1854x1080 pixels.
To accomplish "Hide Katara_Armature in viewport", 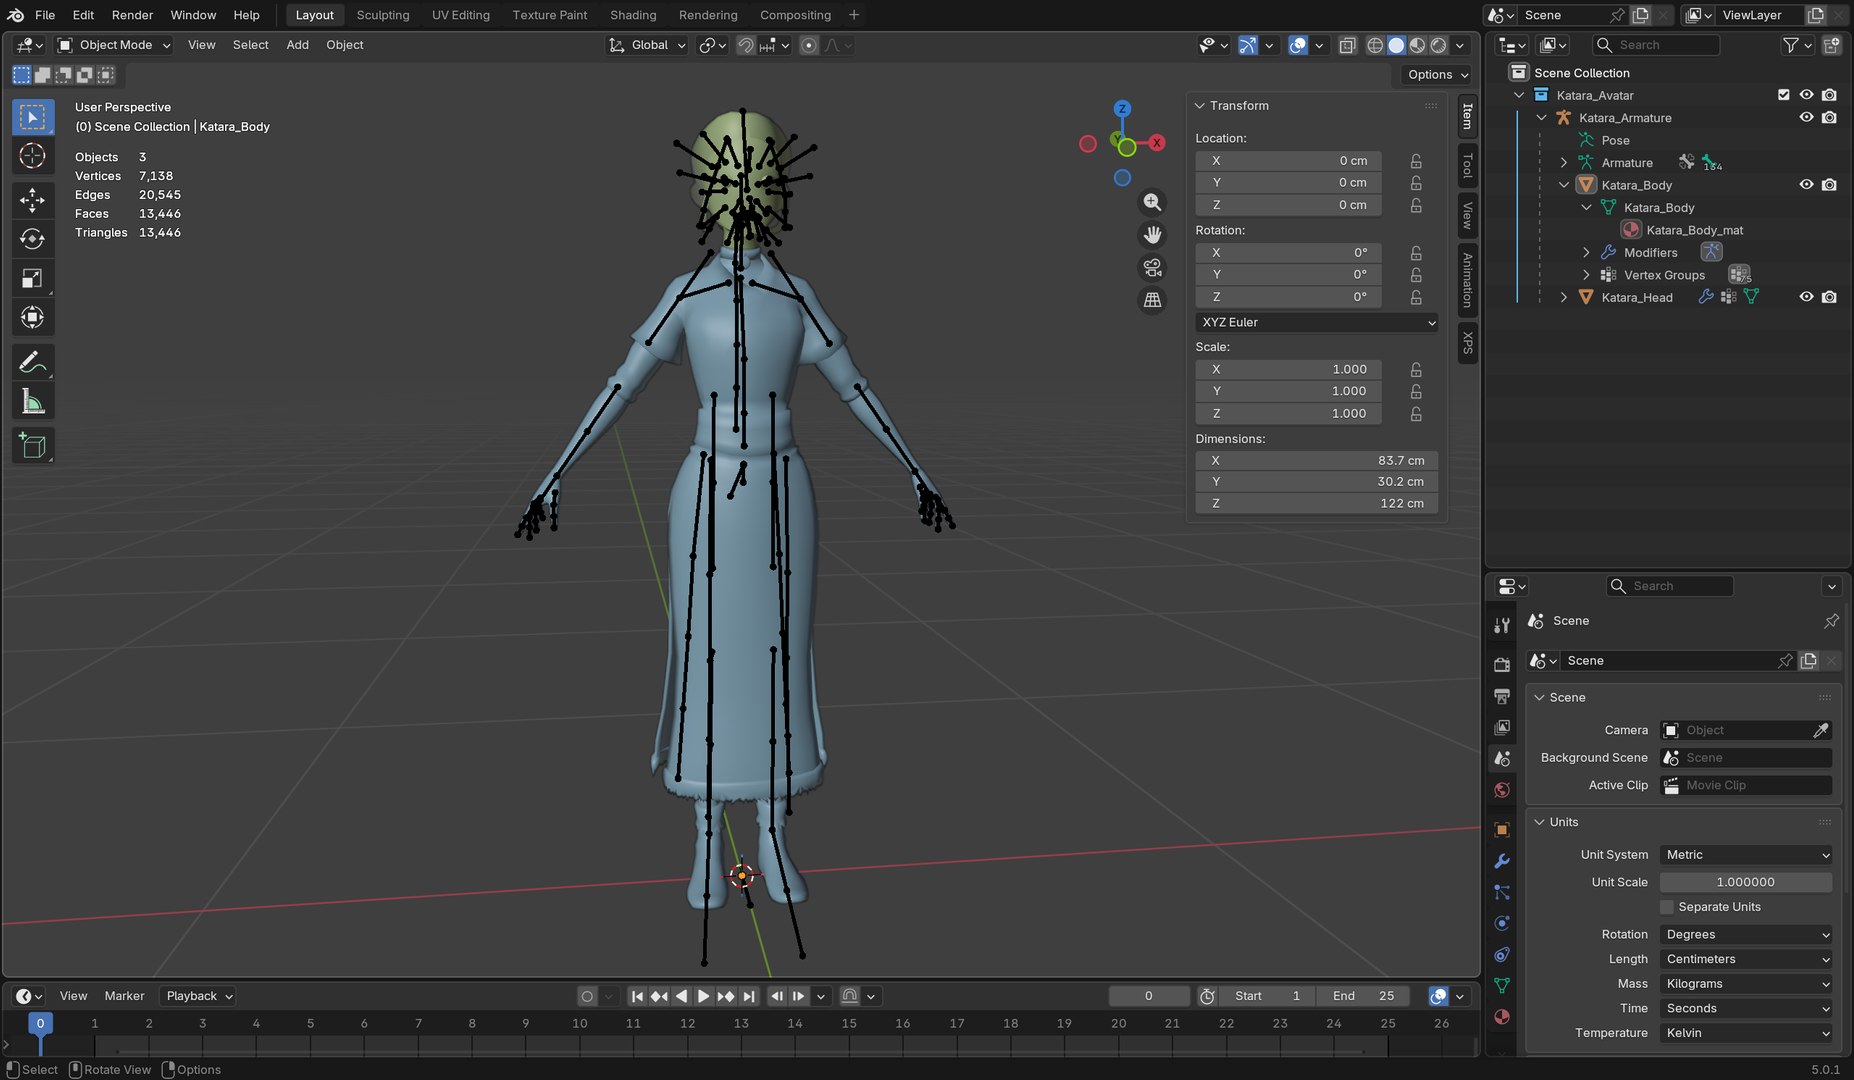I will click(x=1806, y=117).
